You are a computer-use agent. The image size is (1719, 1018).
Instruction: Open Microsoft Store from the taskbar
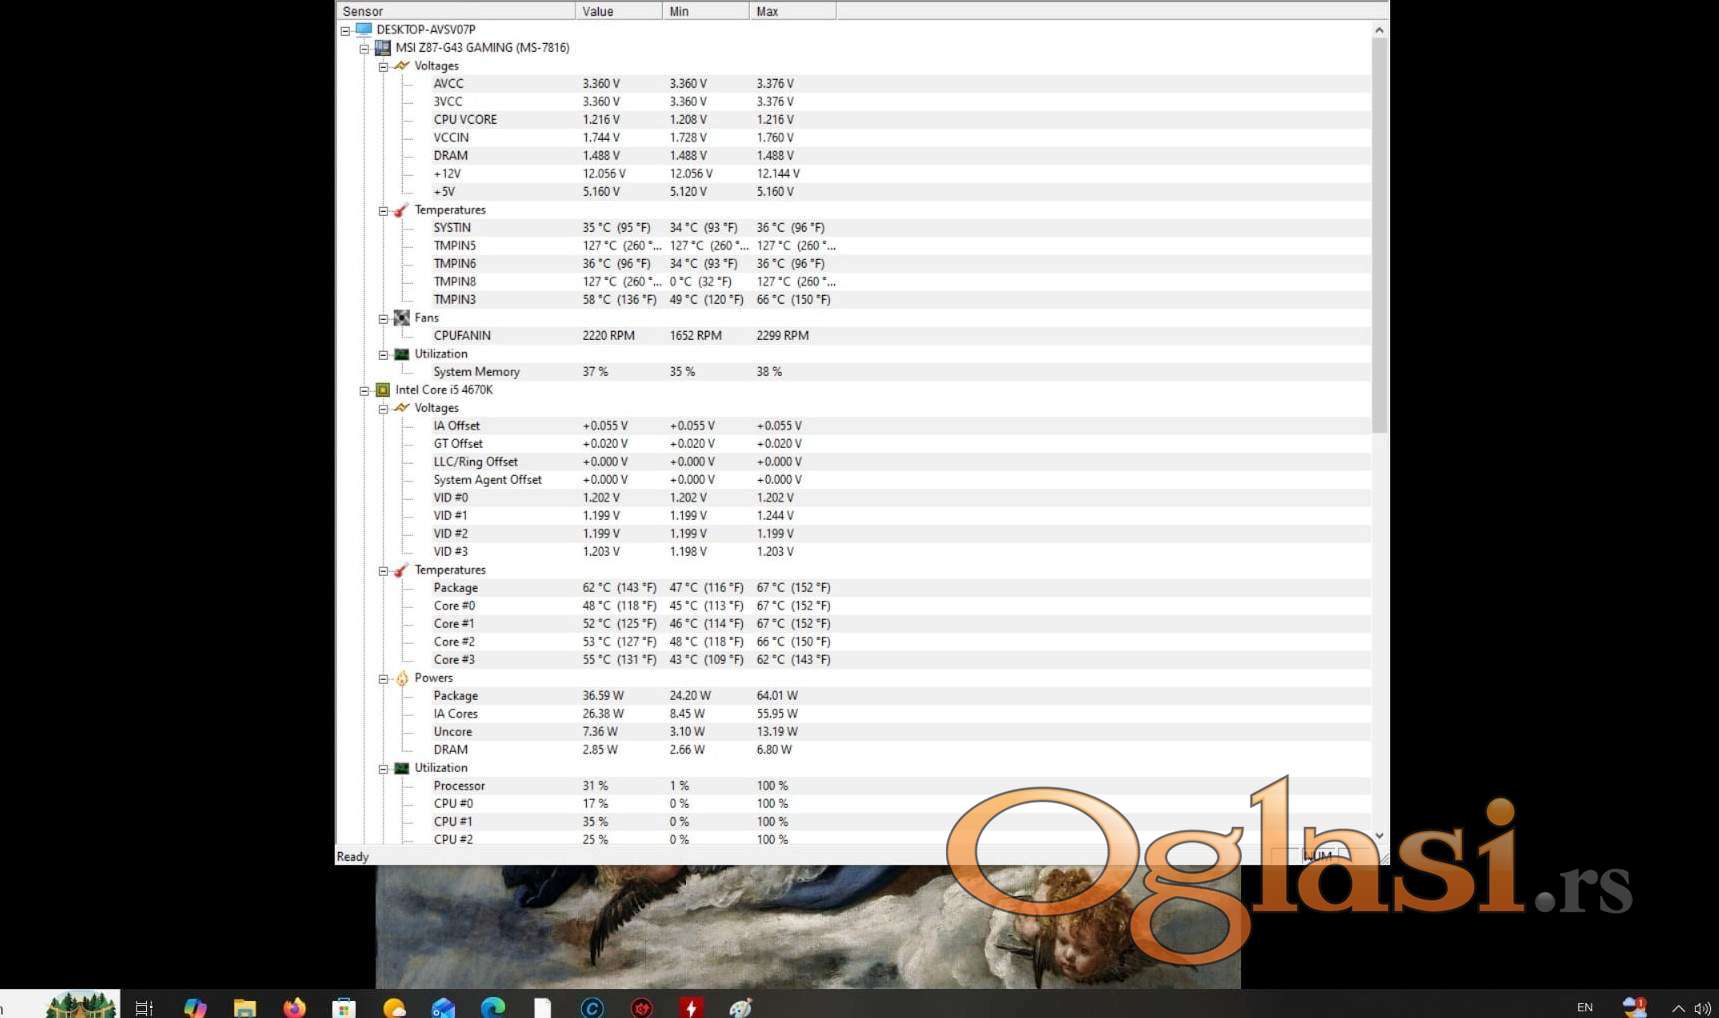344,1007
